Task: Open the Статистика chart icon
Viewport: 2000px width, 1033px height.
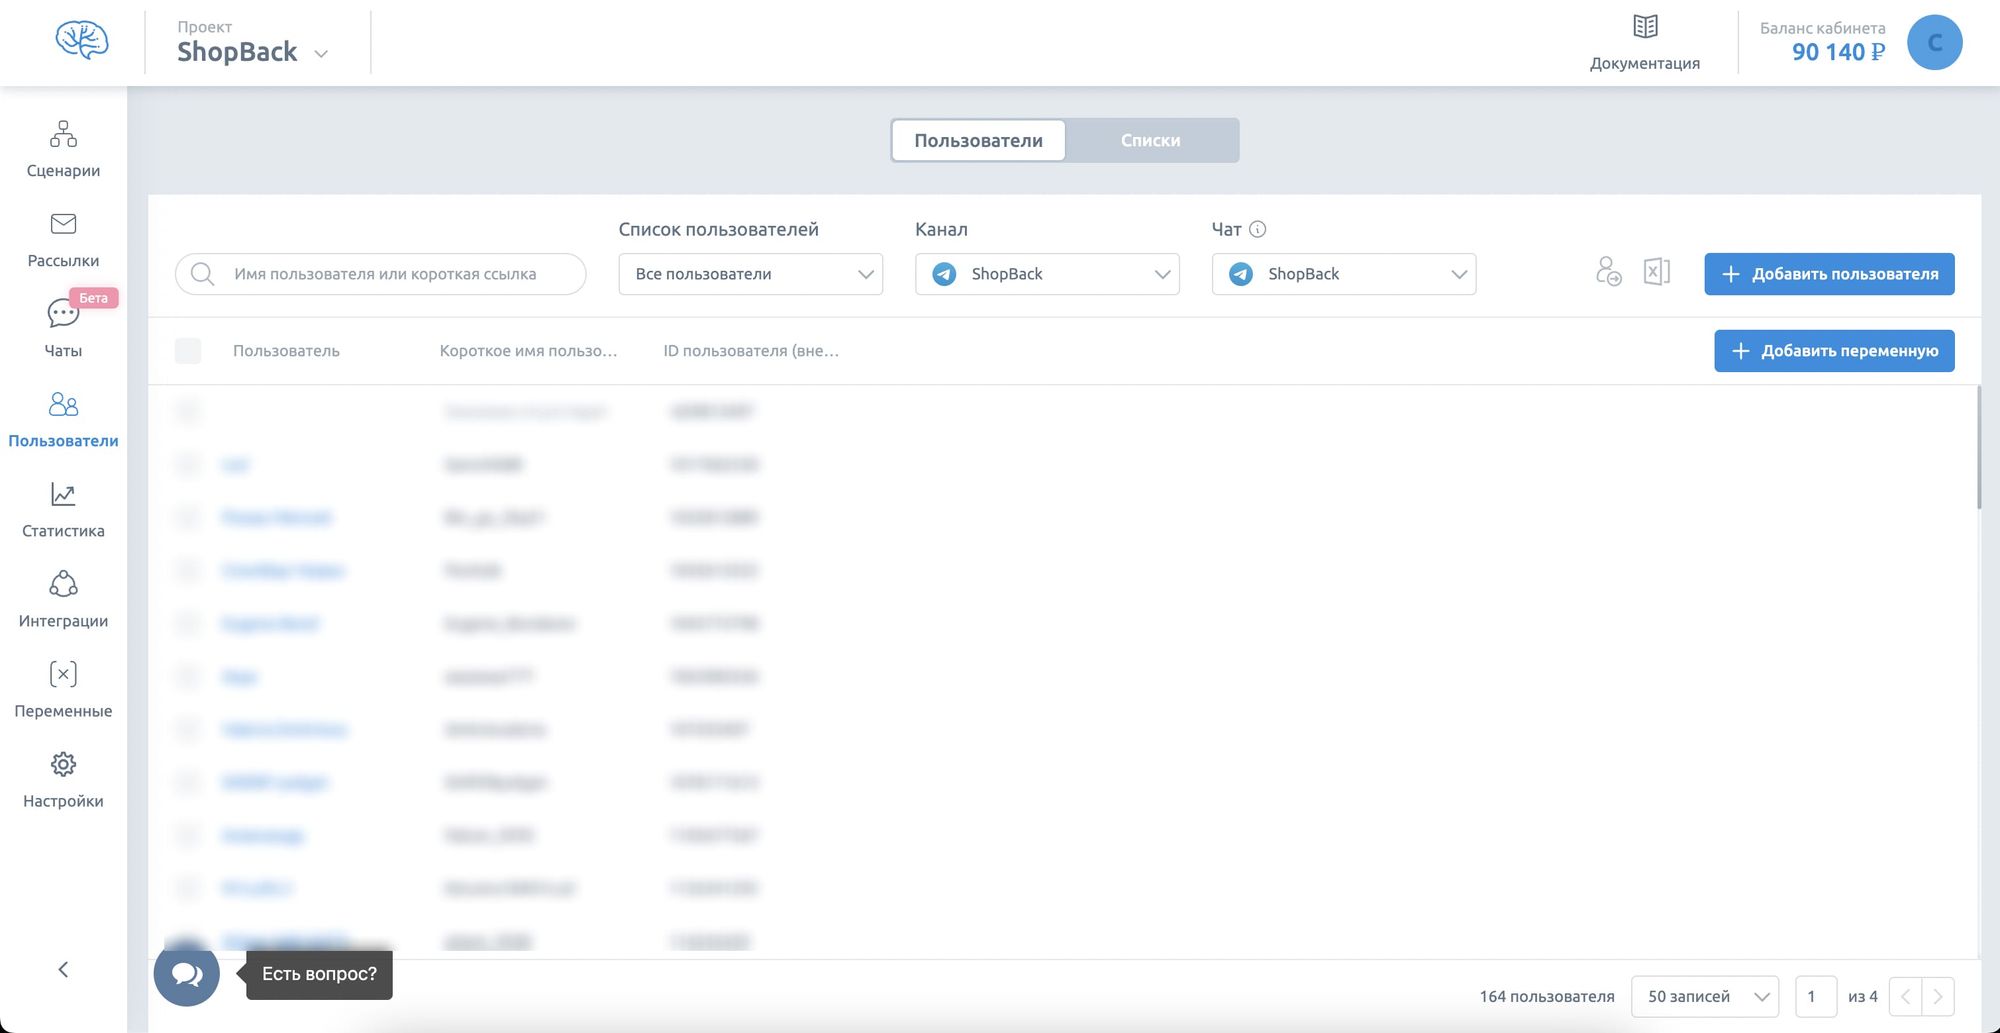Action: 63,494
